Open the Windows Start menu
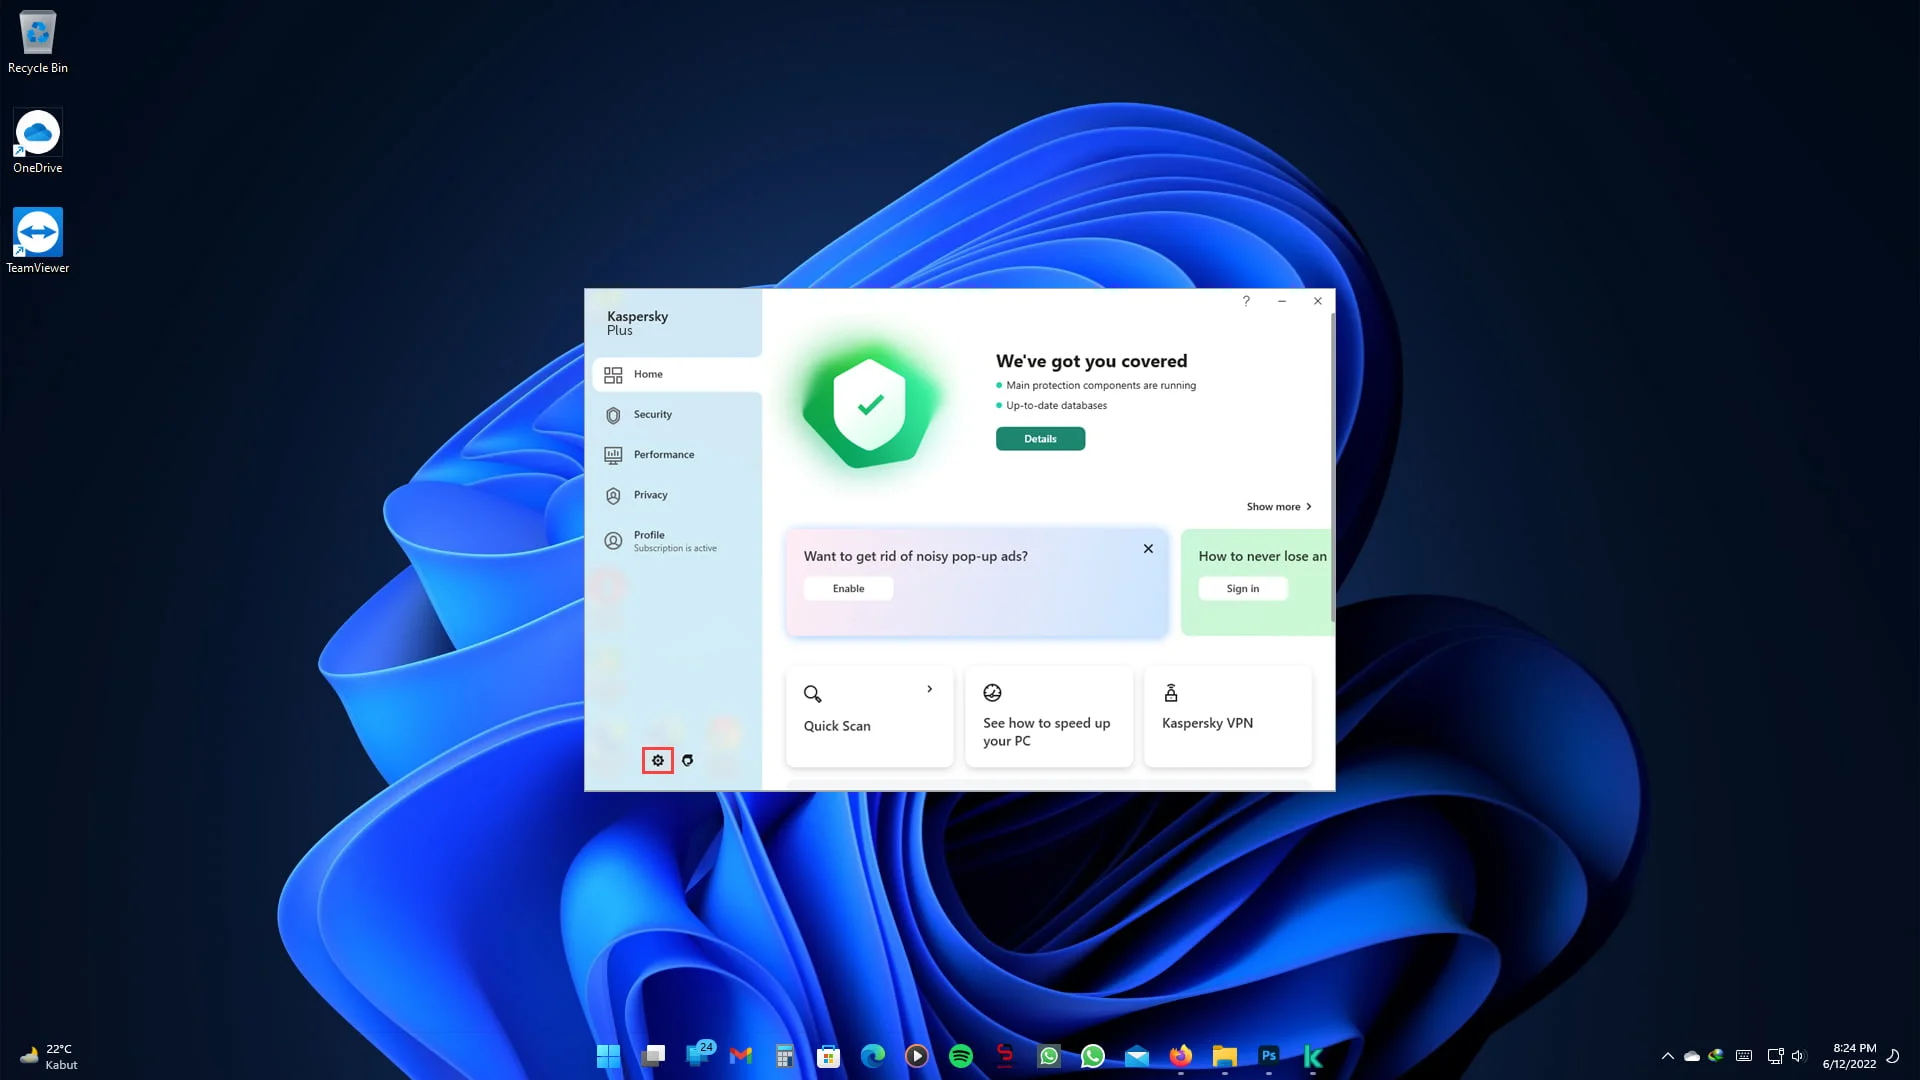The width and height of the screenshot is (1920, 1080). (608, 1056)
